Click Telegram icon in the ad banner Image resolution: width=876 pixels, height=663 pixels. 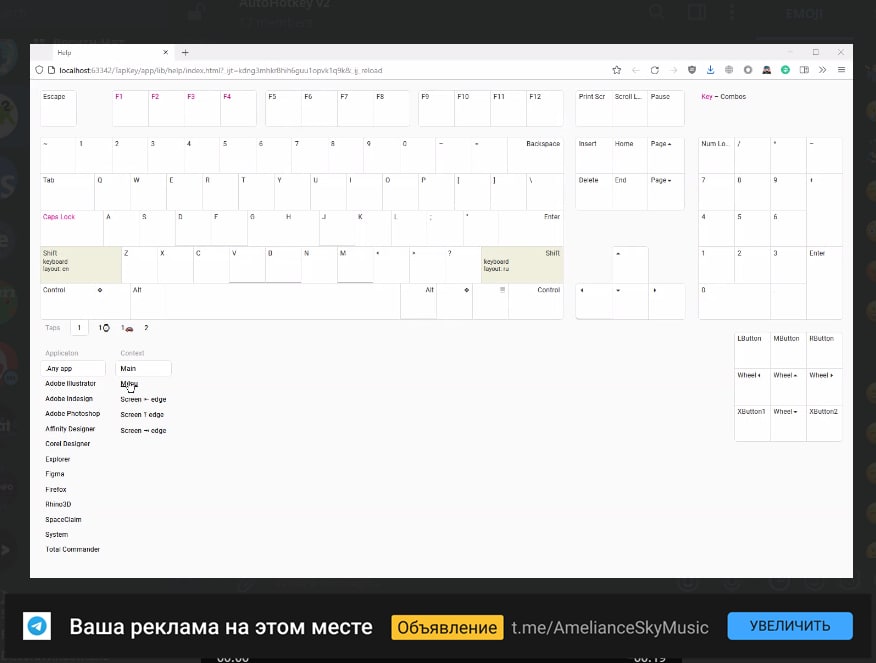(37, 626)
